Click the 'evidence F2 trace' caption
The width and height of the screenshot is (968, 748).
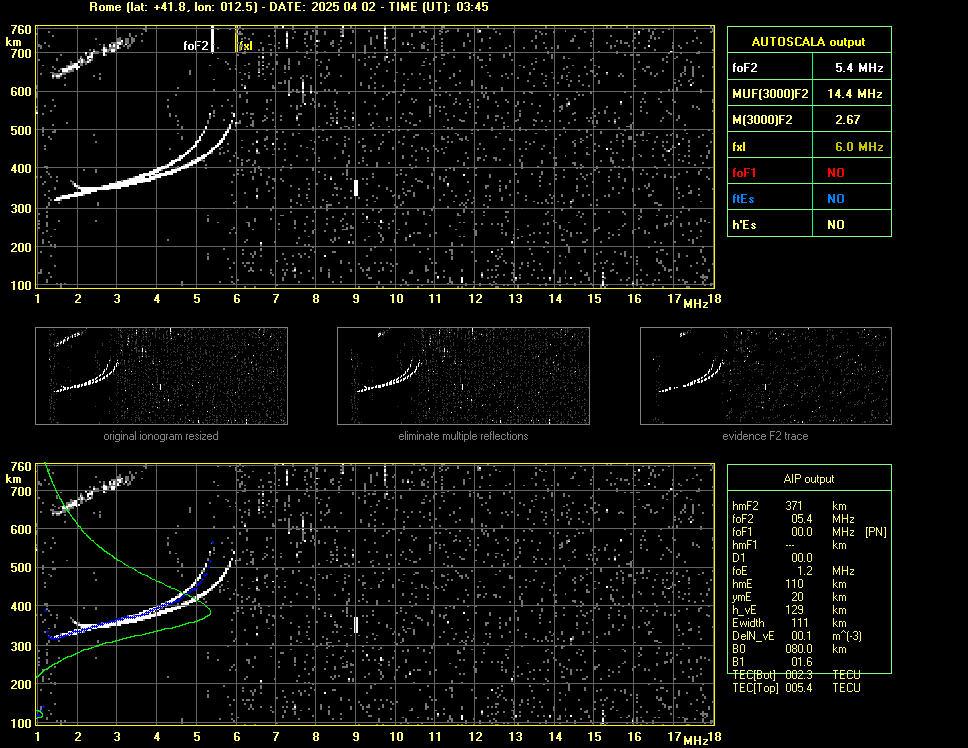pyautogui.click(x=766, y=436)
